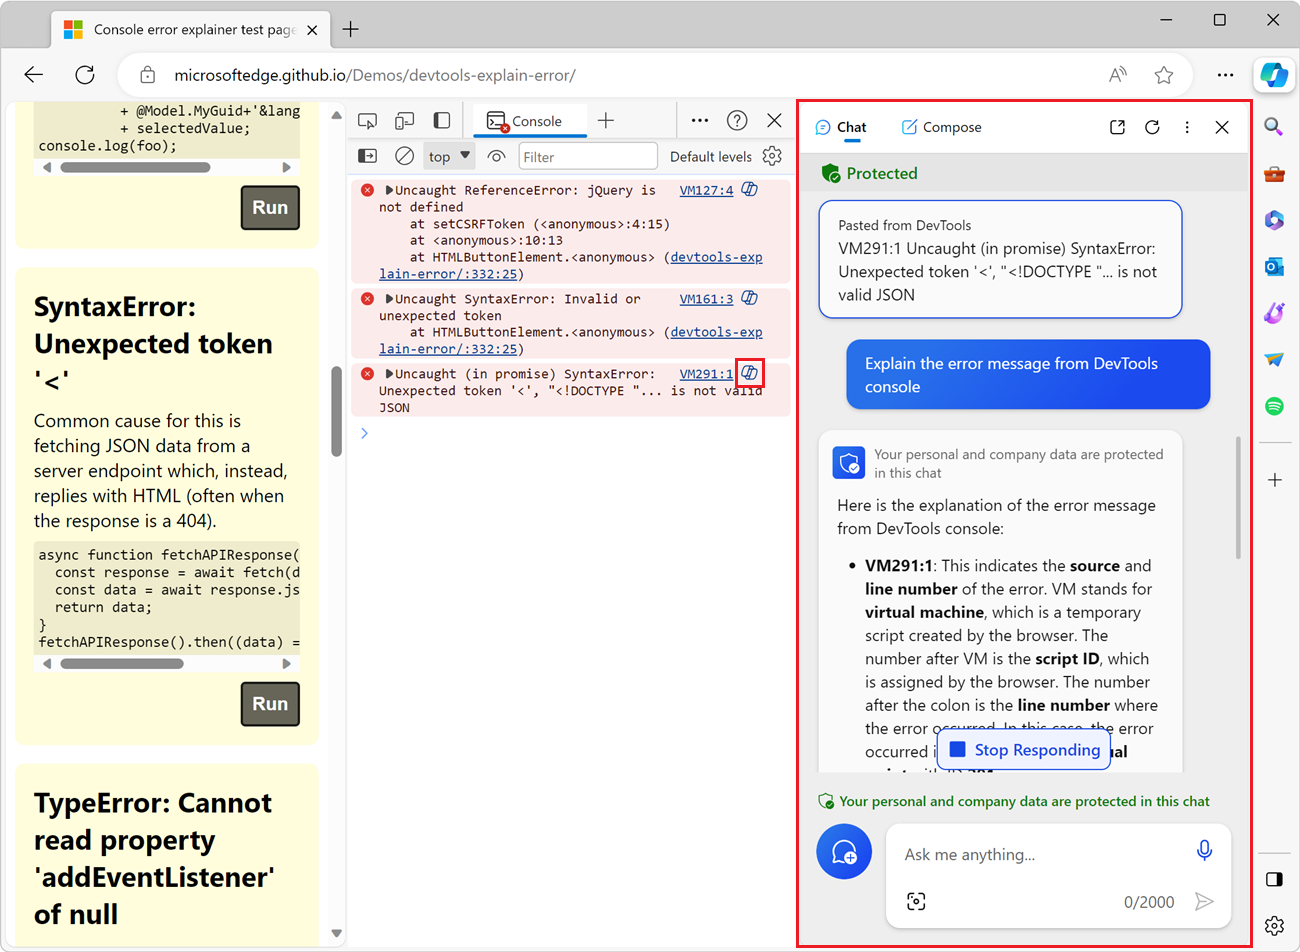Type in the console Filter field
This screenshot has height=952, width=1300.
(588, 156)
